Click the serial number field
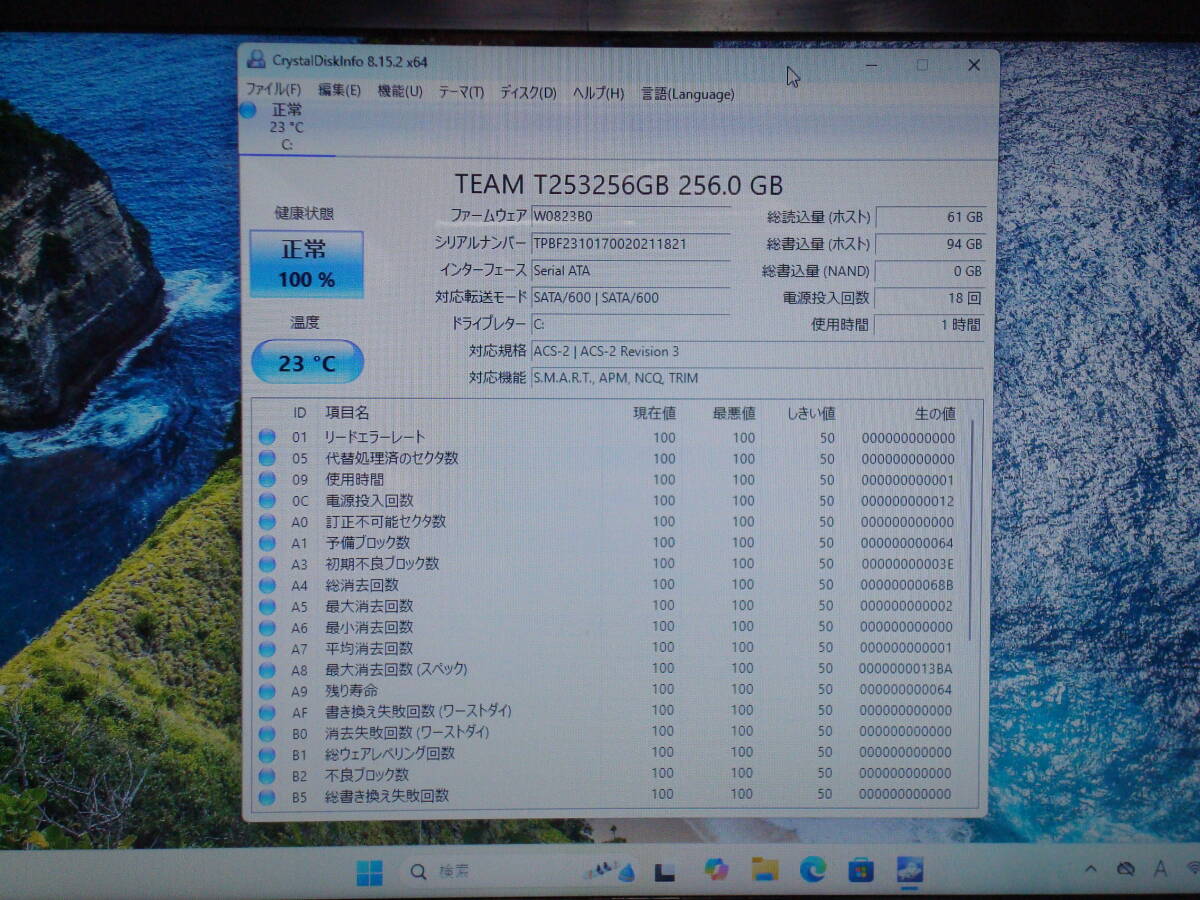 pyautogui.click(x=630, y=243)
